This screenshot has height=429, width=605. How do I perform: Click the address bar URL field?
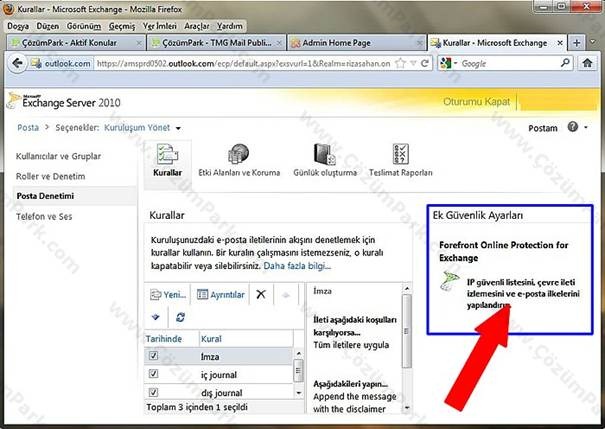point(243,63)
